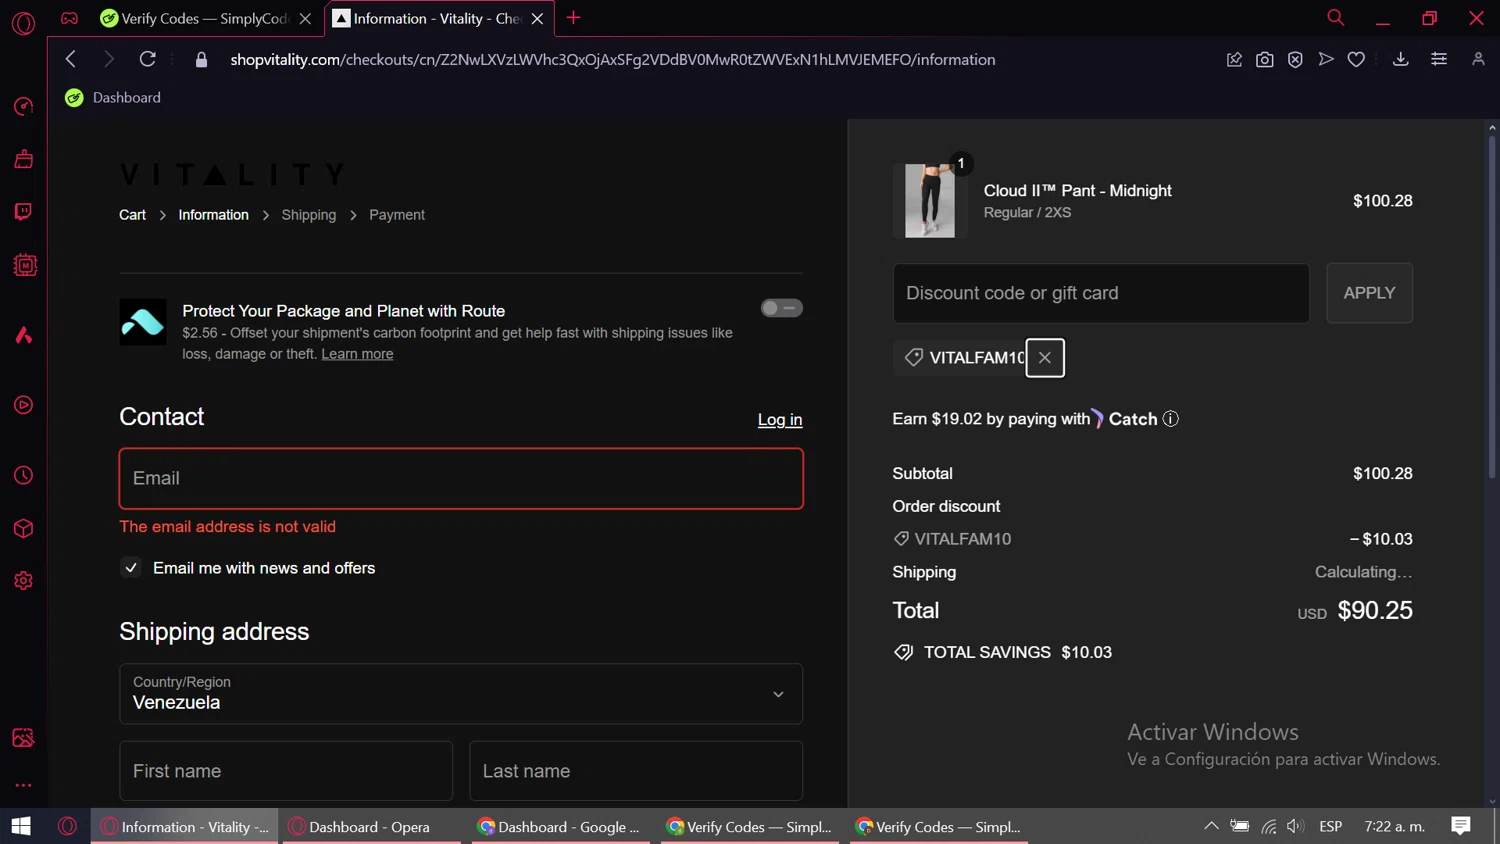The width and height of the screenshot is (1500, 844).
Task: Open the GX Corner gamepad icon
Action: [69, 18]
